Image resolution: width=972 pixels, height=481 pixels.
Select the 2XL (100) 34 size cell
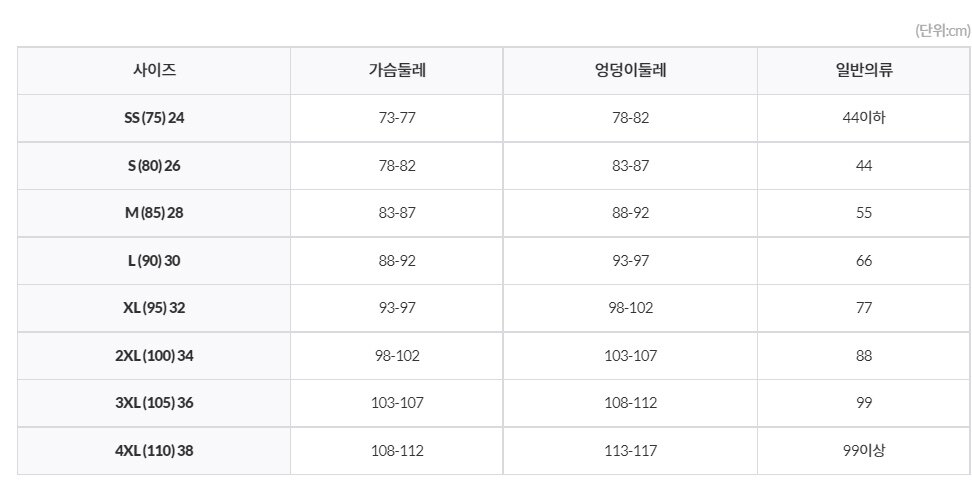tap(154, 356)
